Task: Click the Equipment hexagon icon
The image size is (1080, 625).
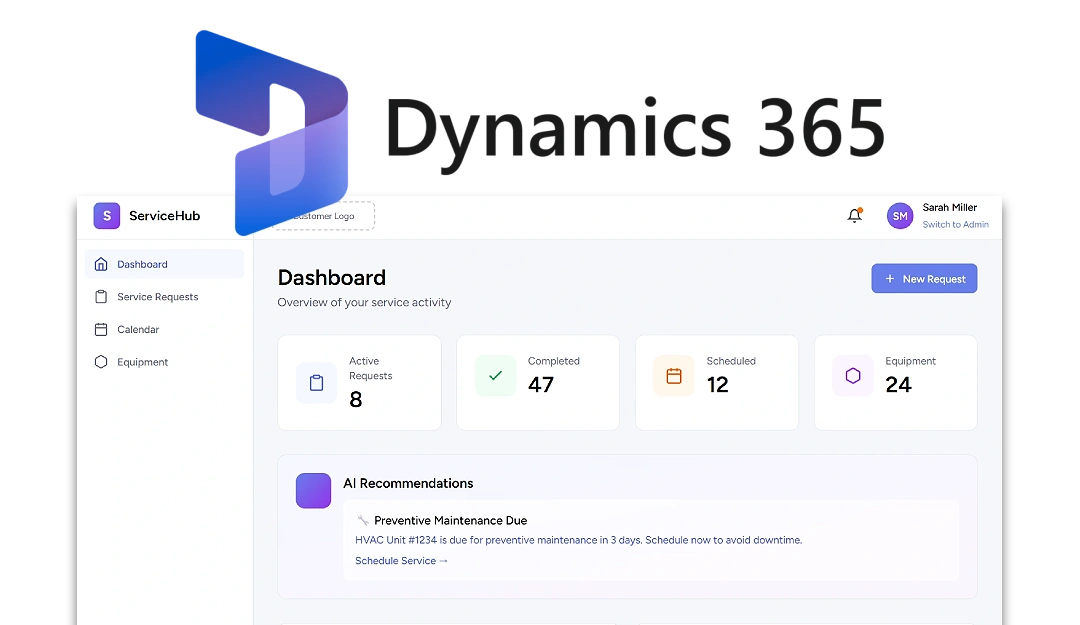Action: (x=852, y=376)
